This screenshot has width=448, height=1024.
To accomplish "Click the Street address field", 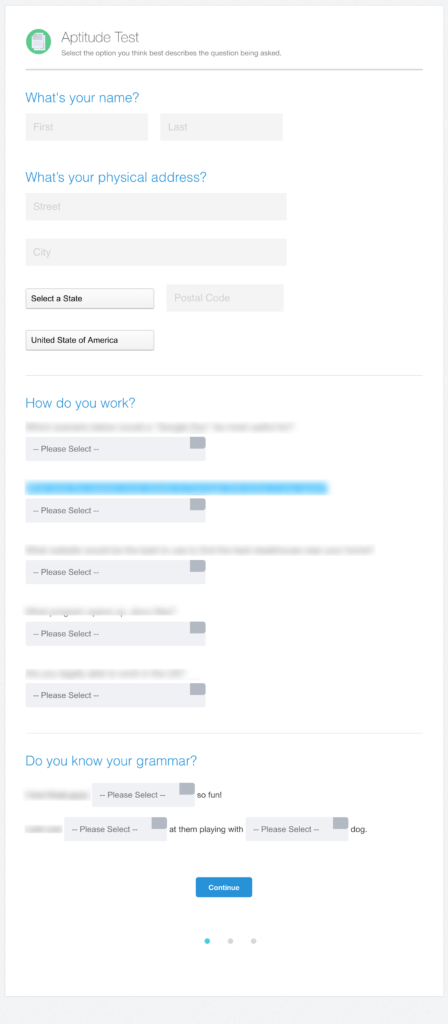I will pos(156,206).
